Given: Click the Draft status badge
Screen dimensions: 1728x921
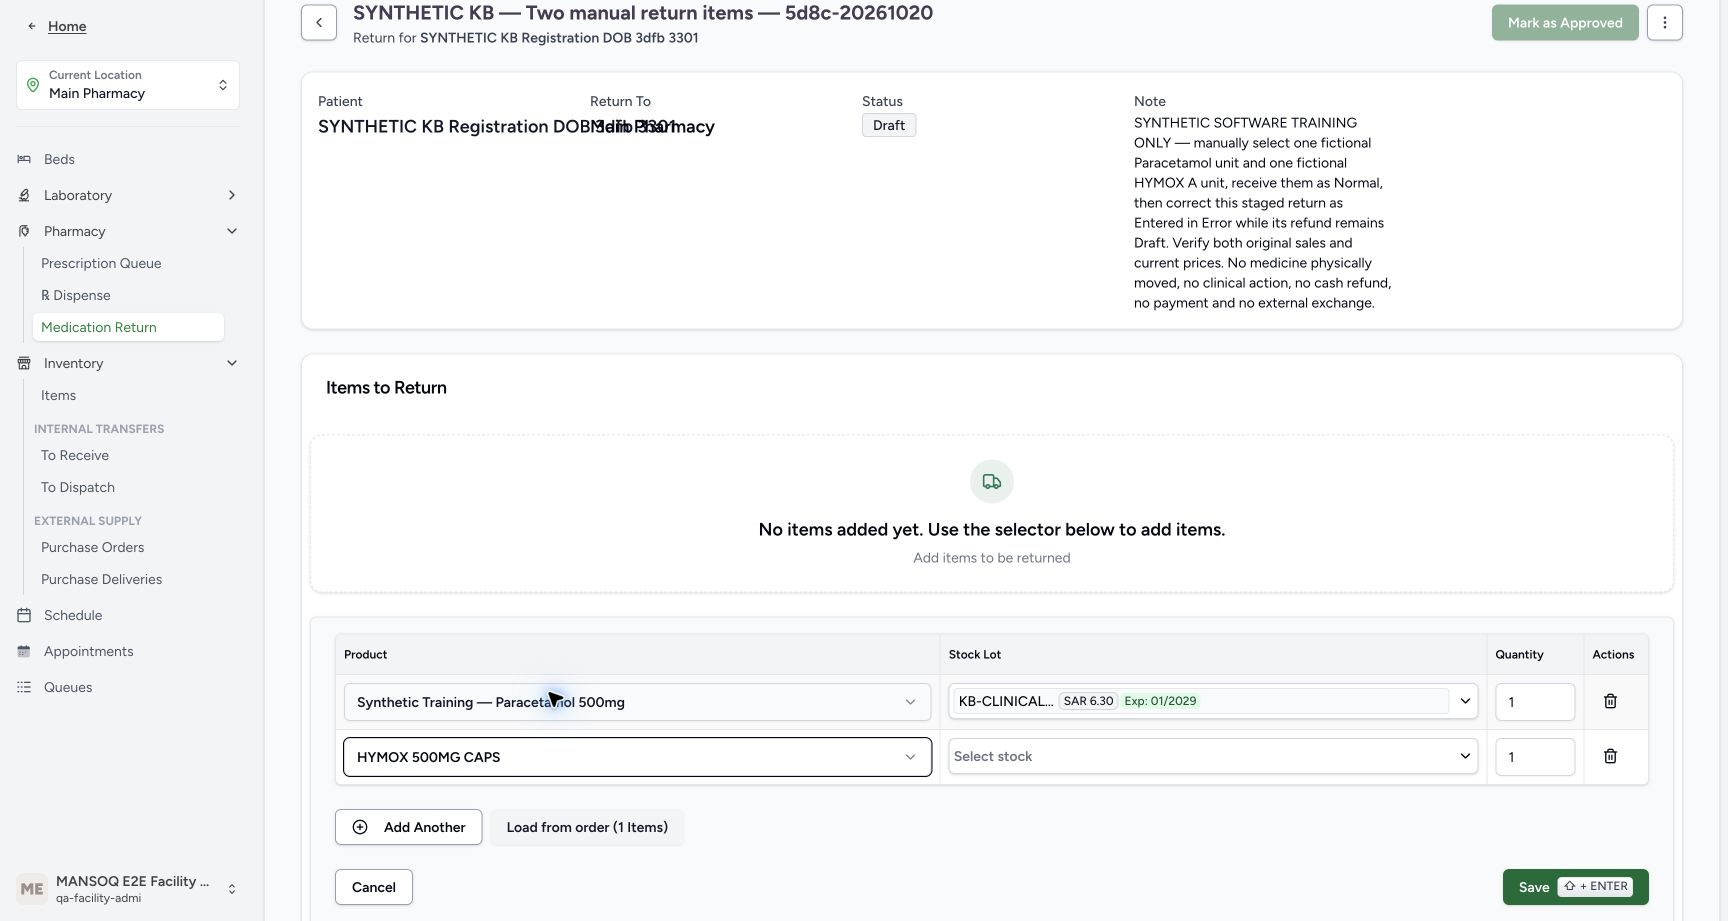Looking at the screenshot, I should pos(889,125).
